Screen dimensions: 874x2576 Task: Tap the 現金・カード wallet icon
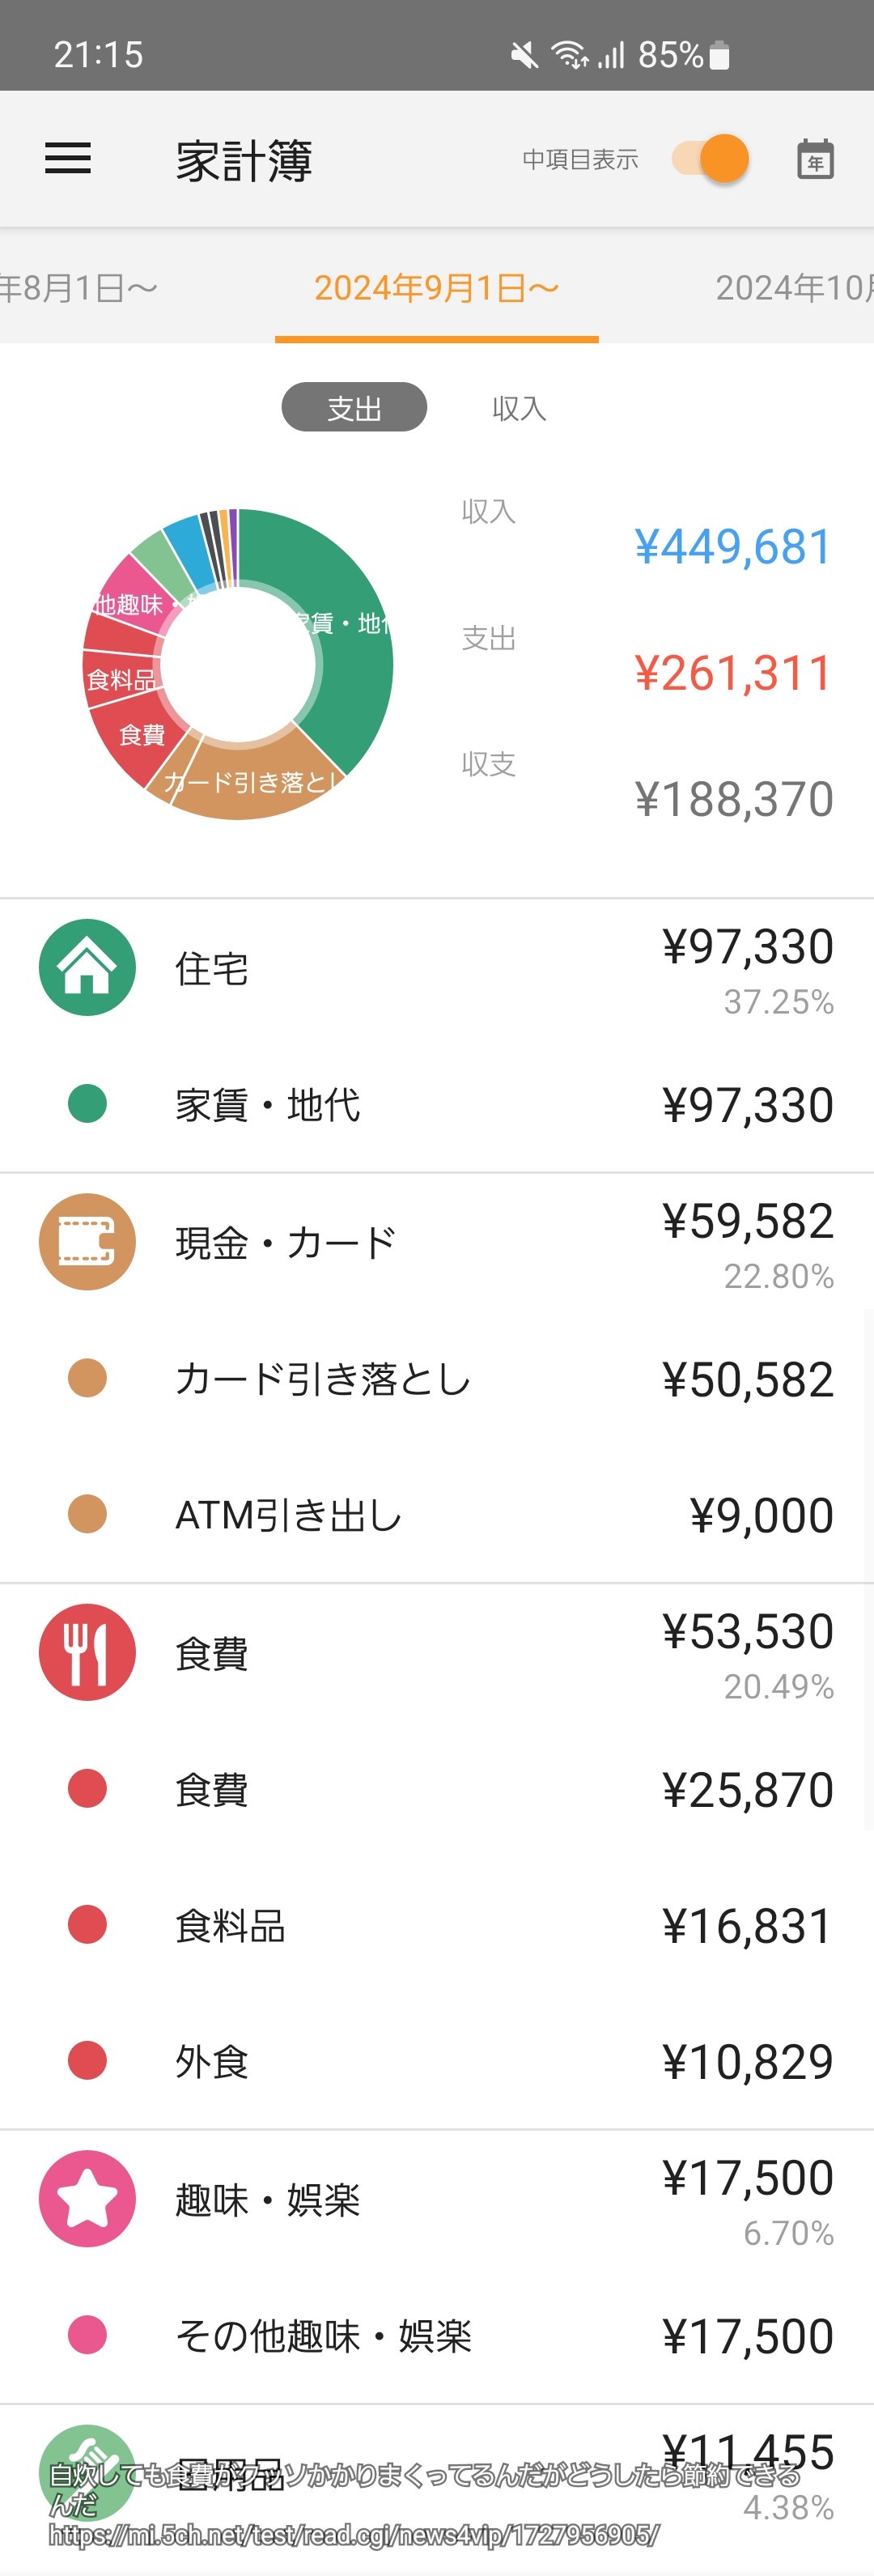click(x=87, y=1241)
